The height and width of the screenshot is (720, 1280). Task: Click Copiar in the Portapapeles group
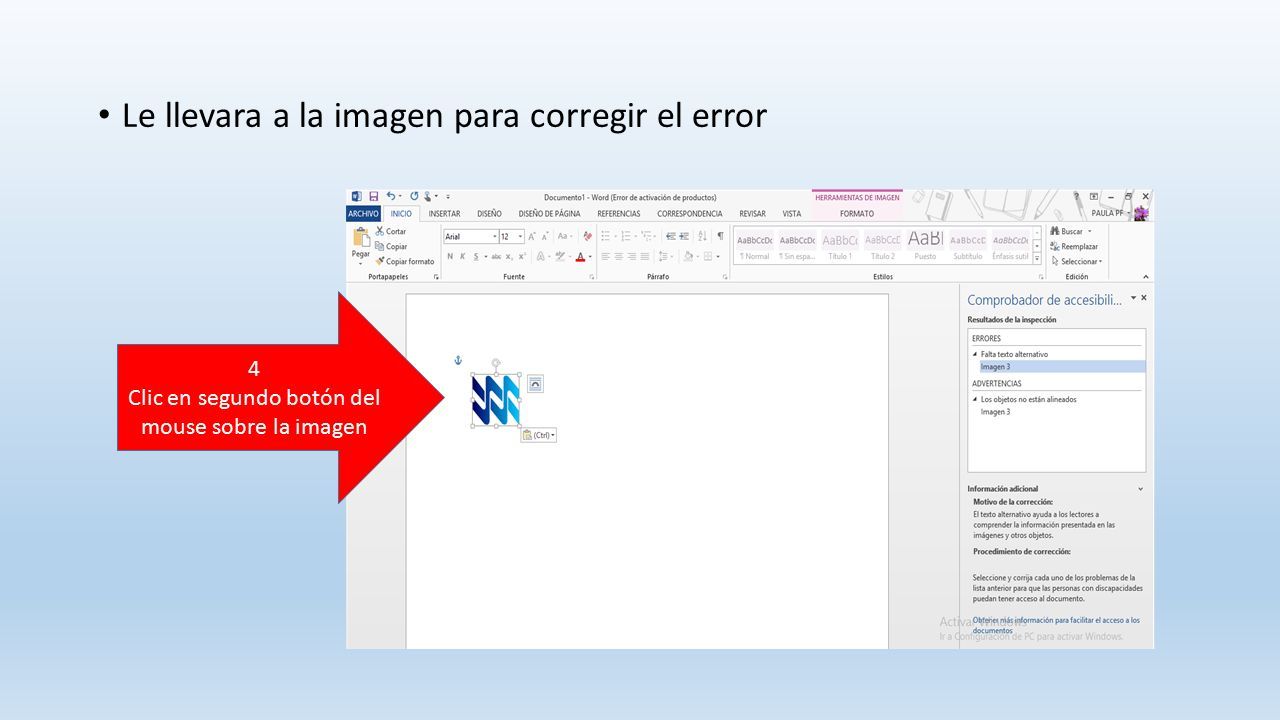click(x=391, y=246)
